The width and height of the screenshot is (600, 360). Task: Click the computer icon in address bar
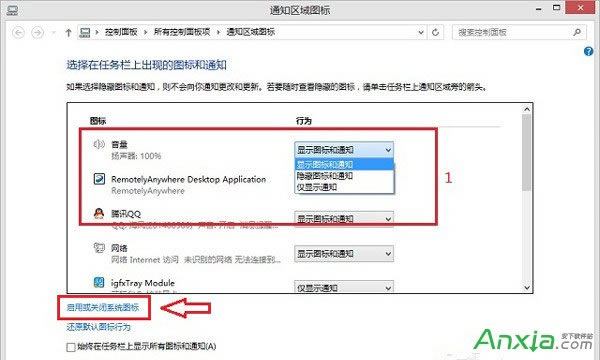pos(85,33)
